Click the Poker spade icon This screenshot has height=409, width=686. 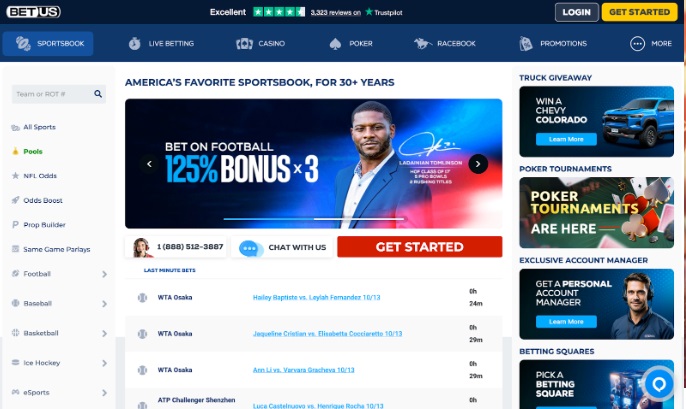(x=336, y=44)
